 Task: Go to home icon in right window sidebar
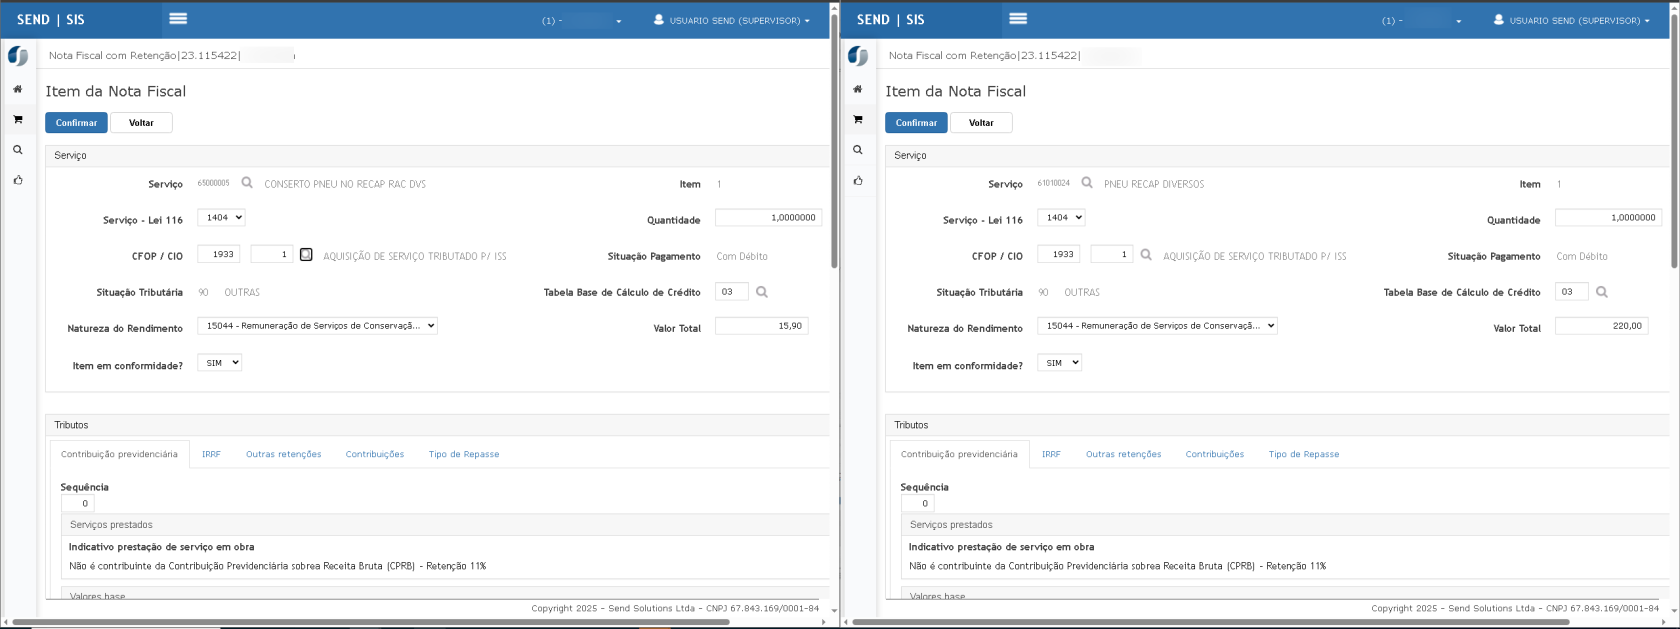coord(857,89)
